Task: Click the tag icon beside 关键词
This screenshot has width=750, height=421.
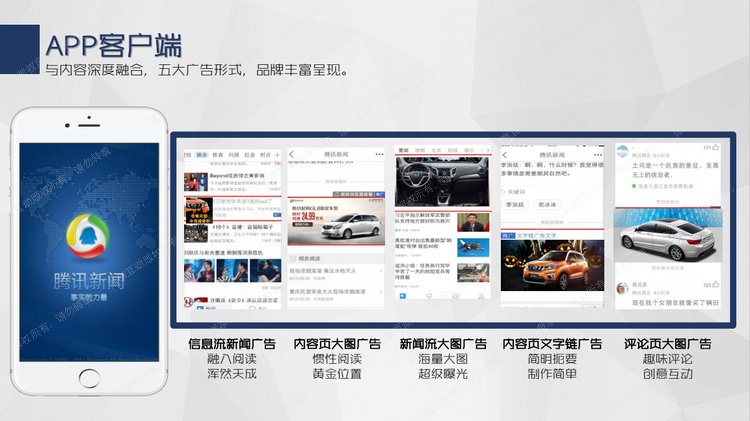Action: (504, 192)
